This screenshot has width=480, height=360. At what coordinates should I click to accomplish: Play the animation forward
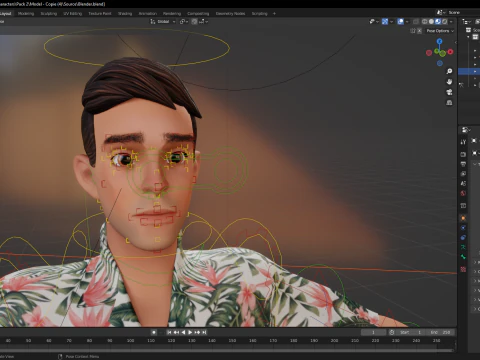point(190,332)
